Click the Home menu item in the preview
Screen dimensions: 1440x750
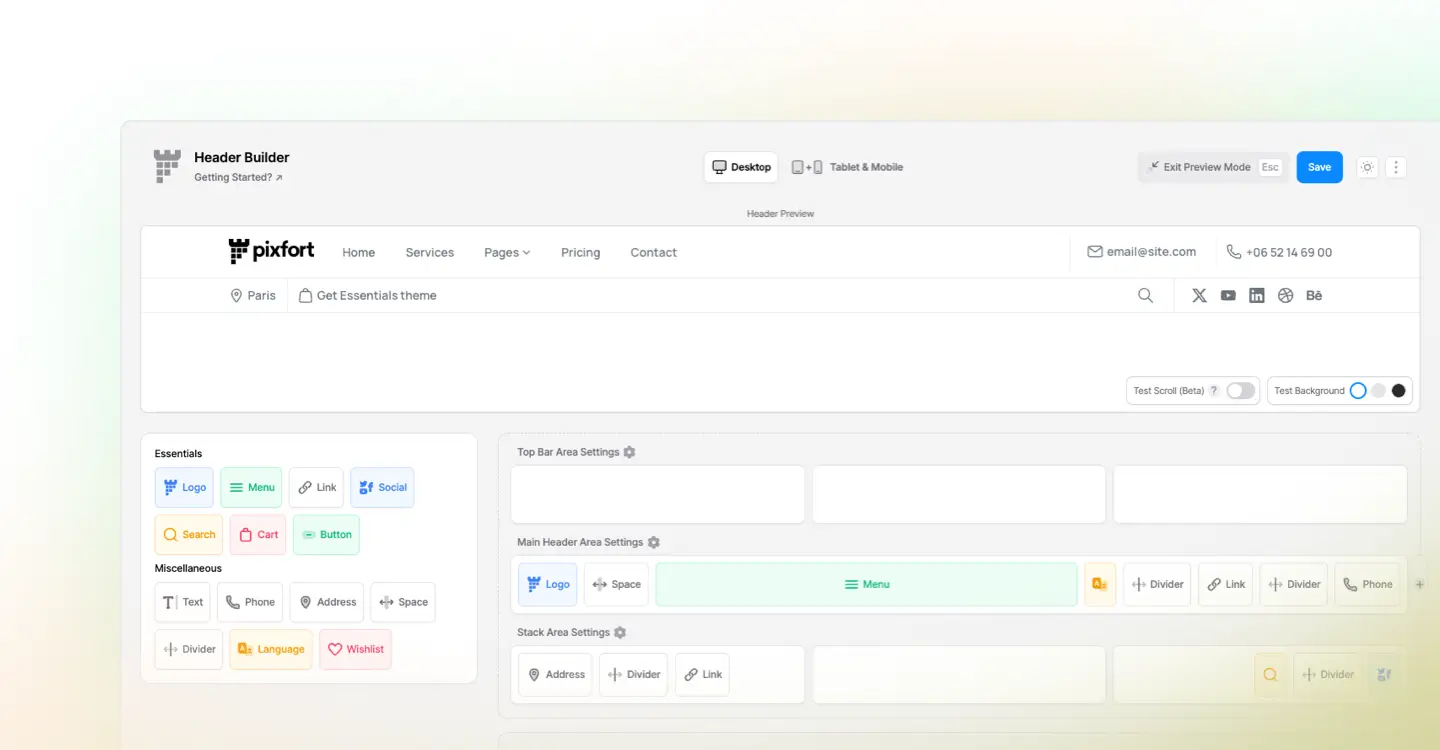pyautogui.click(x=358, y=252)
